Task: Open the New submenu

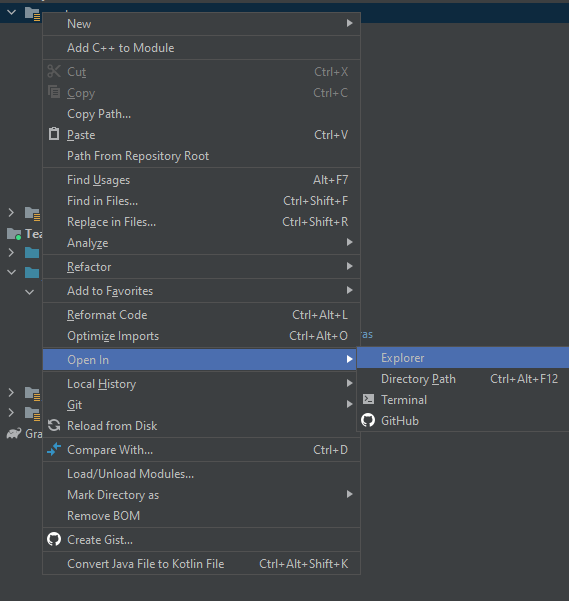Action: [201, 24]
